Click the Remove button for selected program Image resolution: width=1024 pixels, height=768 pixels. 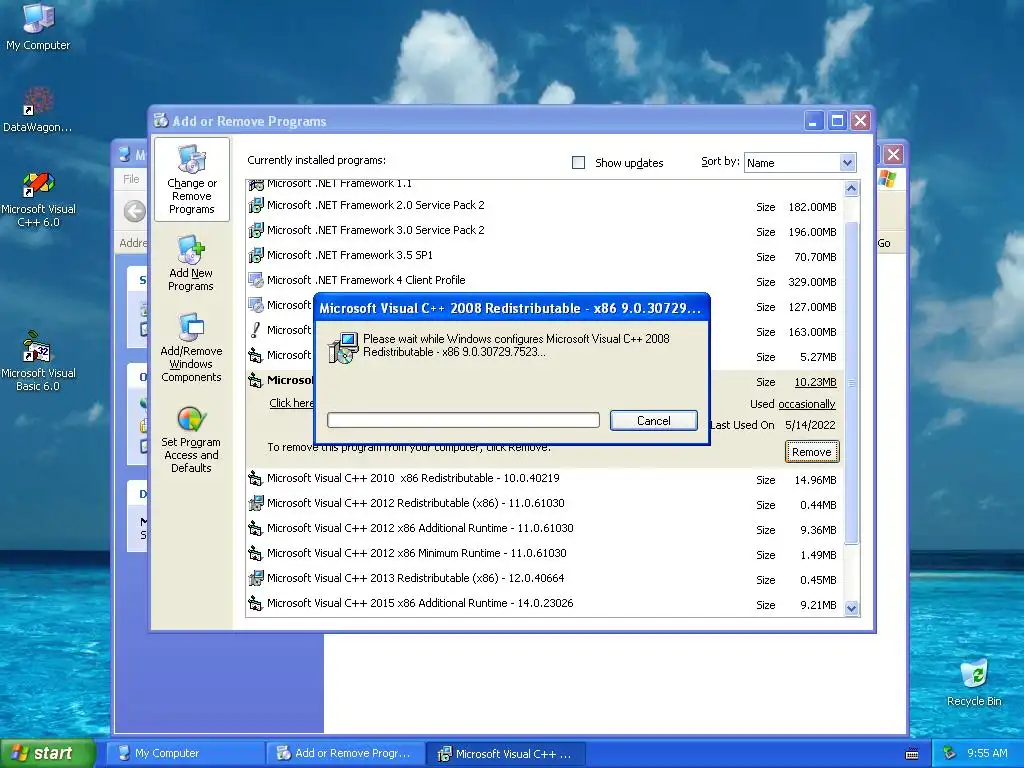click(x=812, y=452)
